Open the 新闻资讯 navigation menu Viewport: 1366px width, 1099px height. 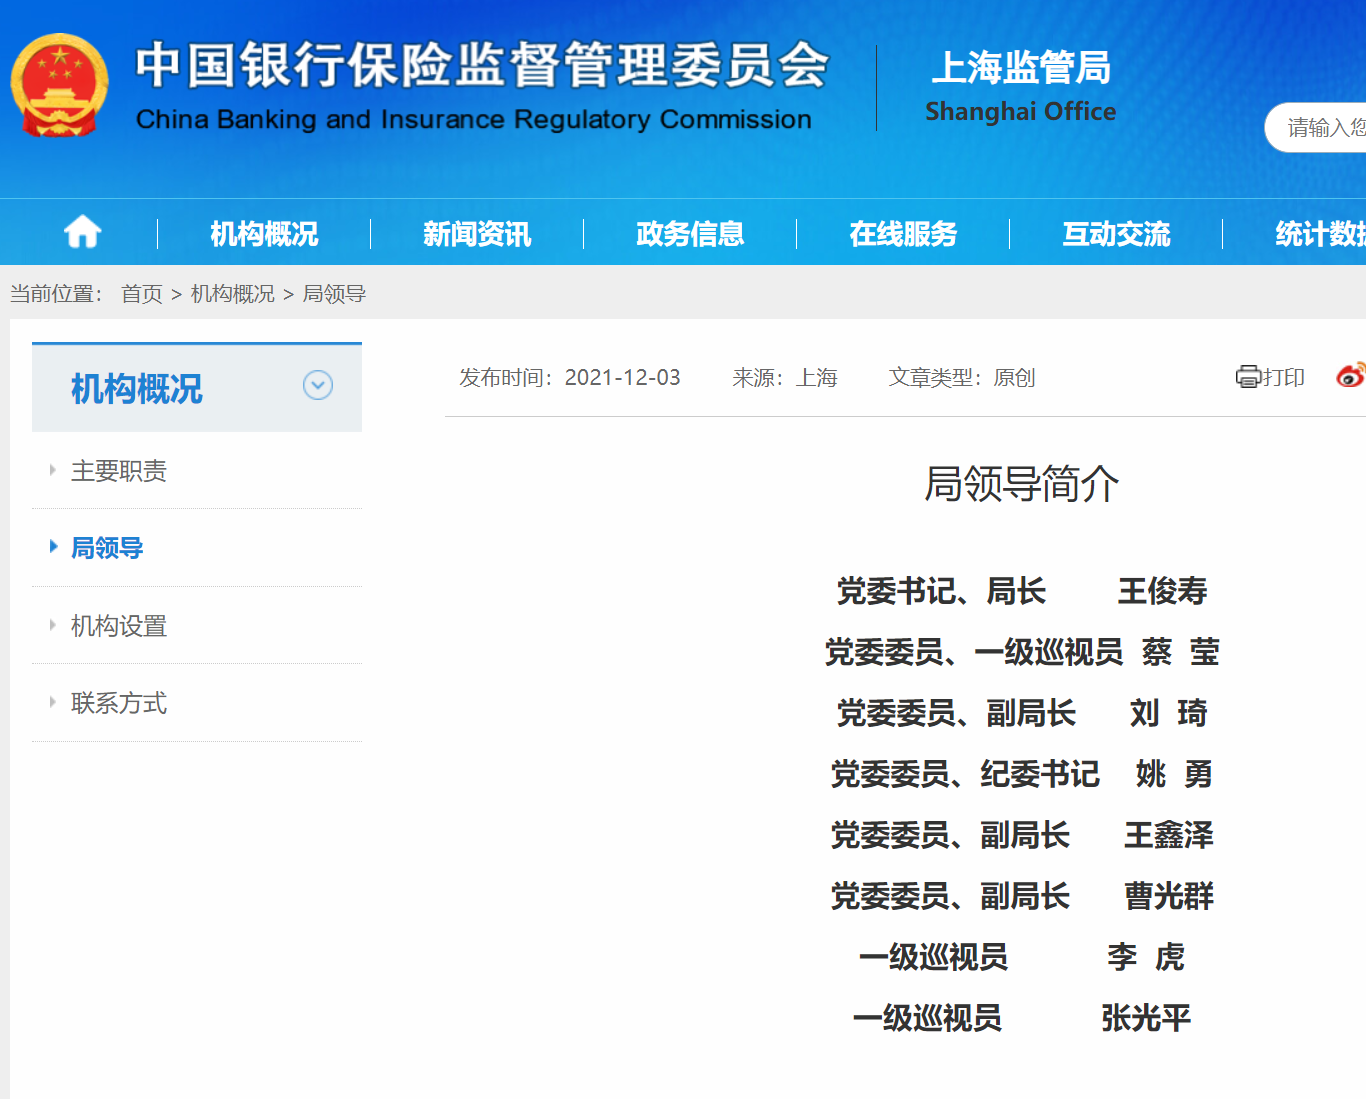477,234
